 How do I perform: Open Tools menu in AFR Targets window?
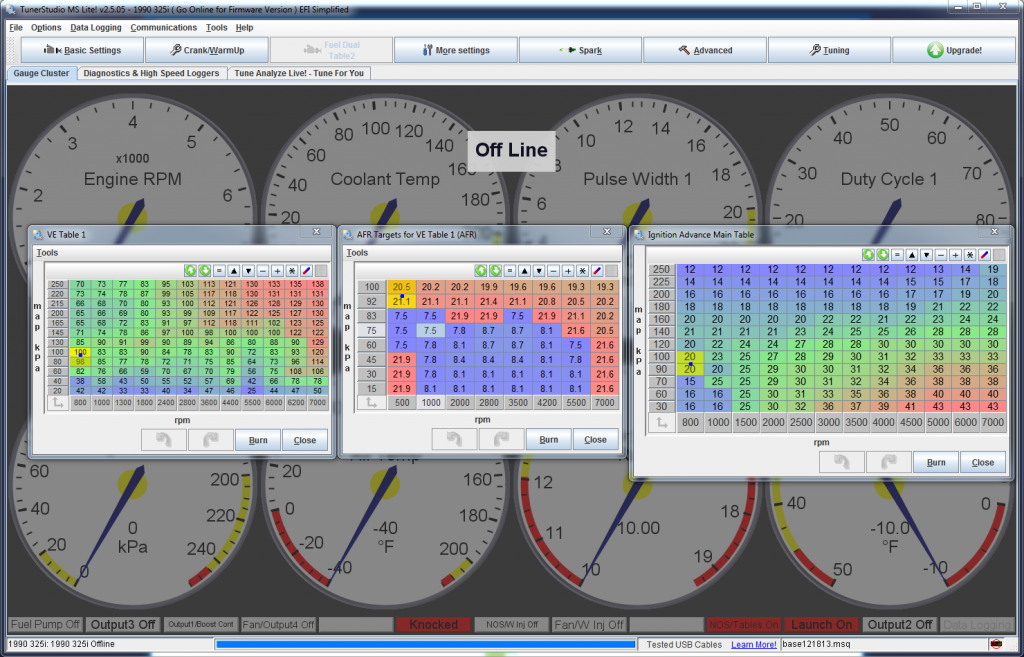point(357,253)
